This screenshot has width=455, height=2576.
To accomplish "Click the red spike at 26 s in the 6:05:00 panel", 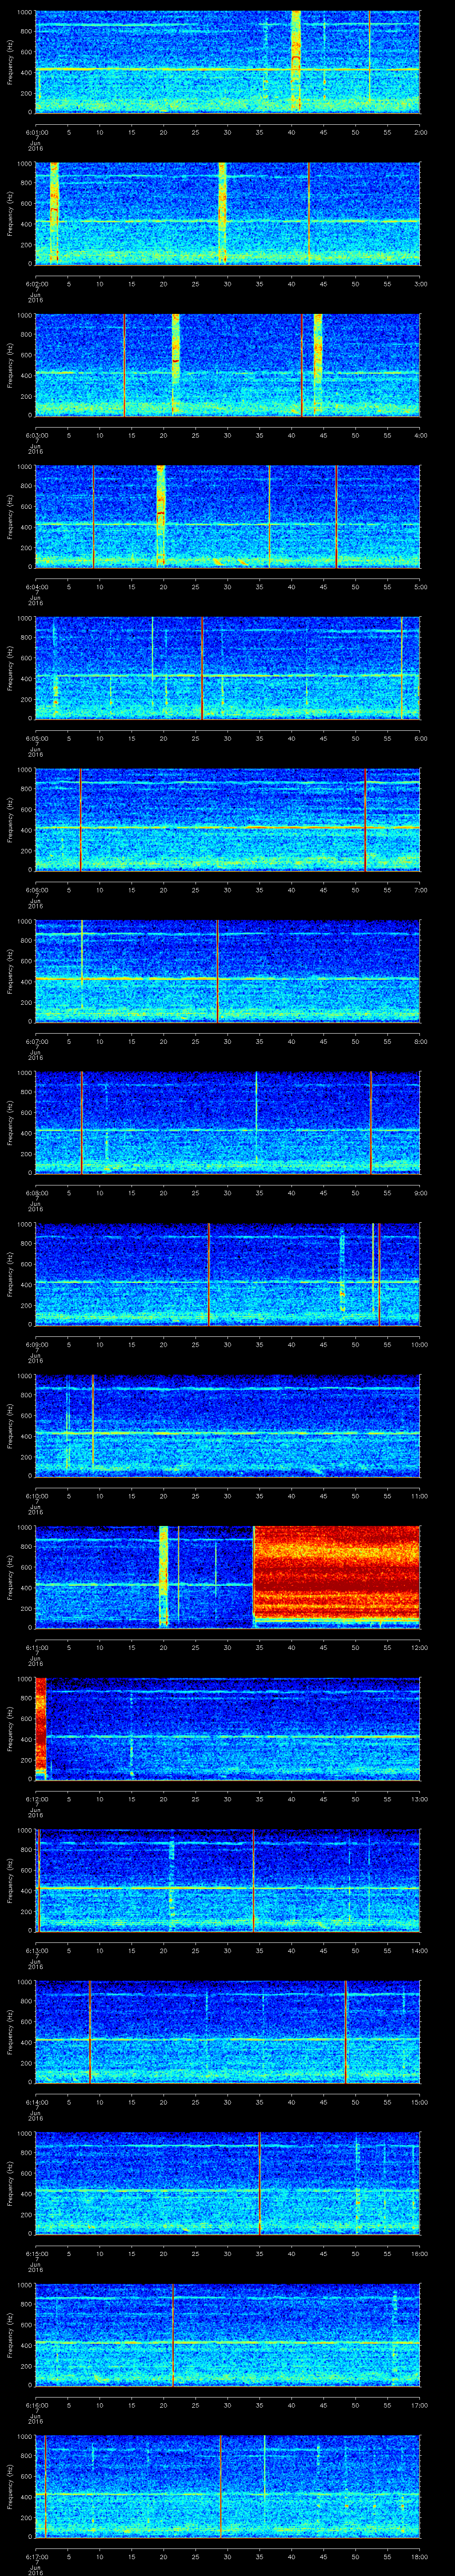I will pyautogui.click(x=202, y=668).
